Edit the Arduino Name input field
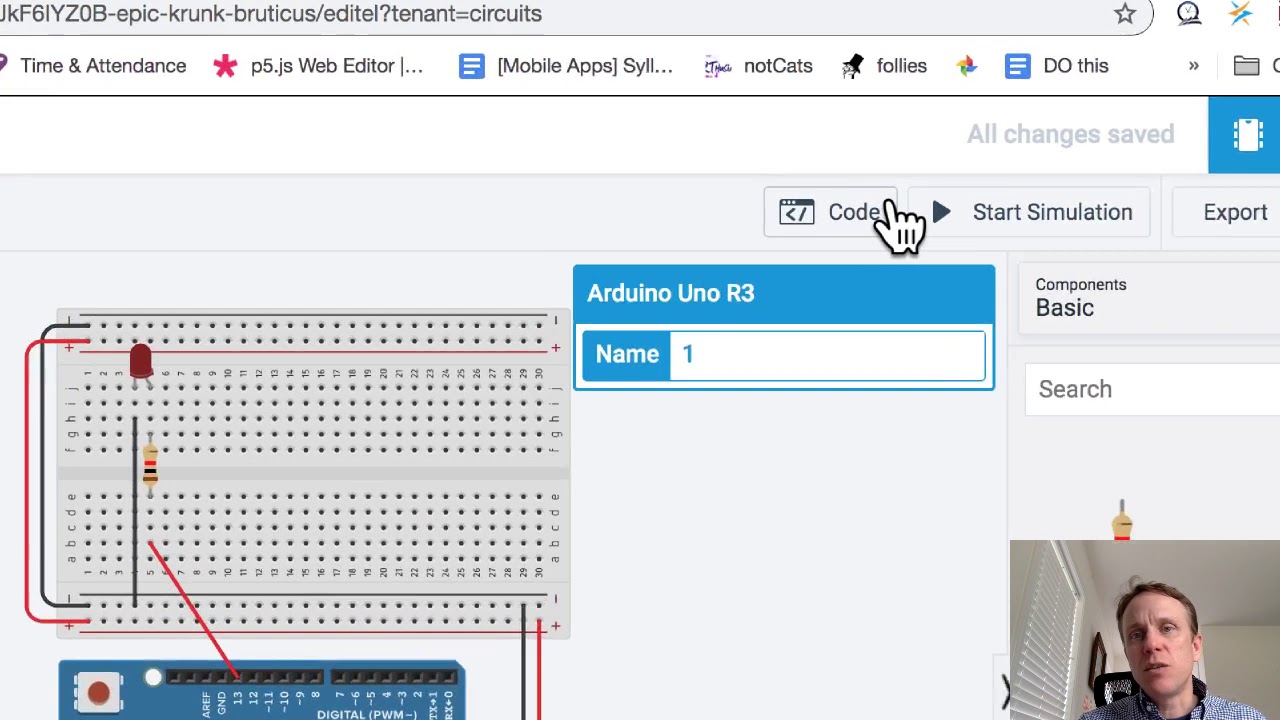The height and width of the screenshot is (720, 1280). point(828,354)
